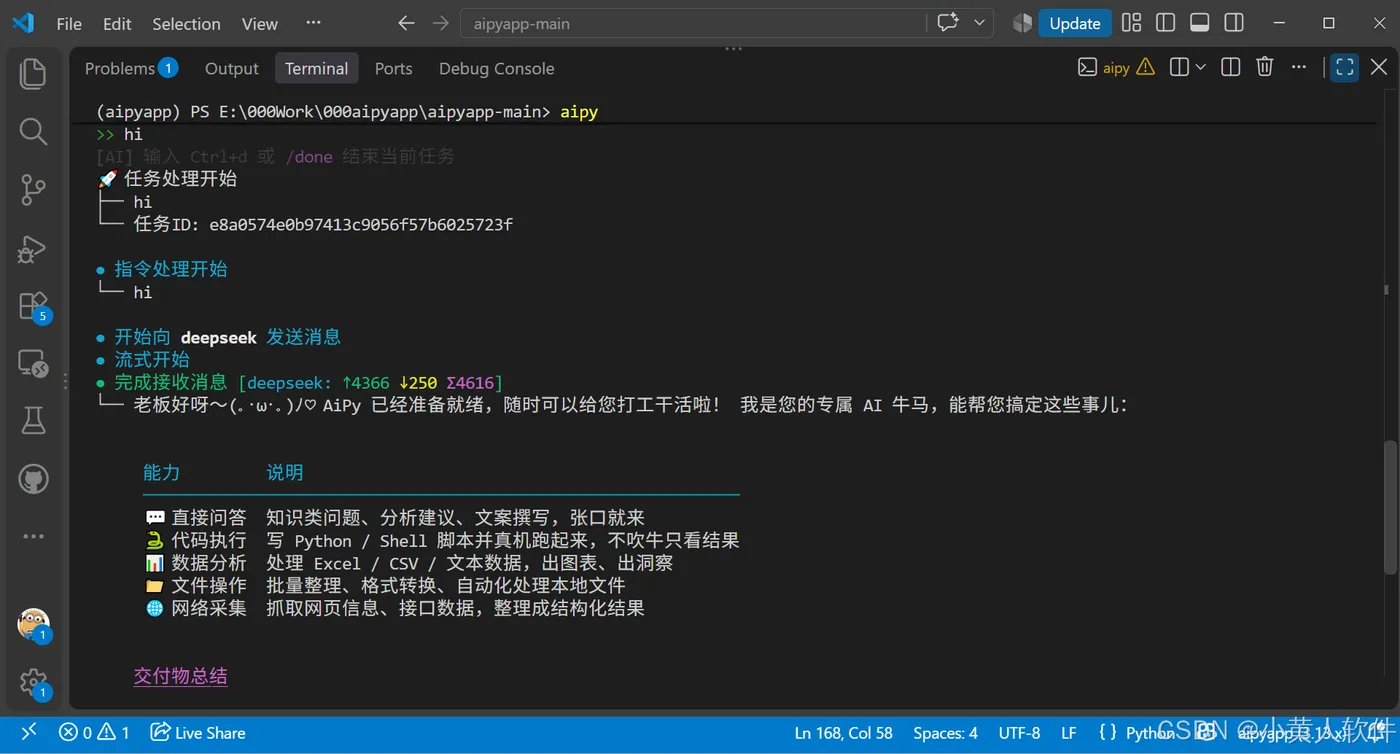This screenshot has width=1400, height=754.
Task: Open the Testing flask view
Action: (x=33, y=420)
